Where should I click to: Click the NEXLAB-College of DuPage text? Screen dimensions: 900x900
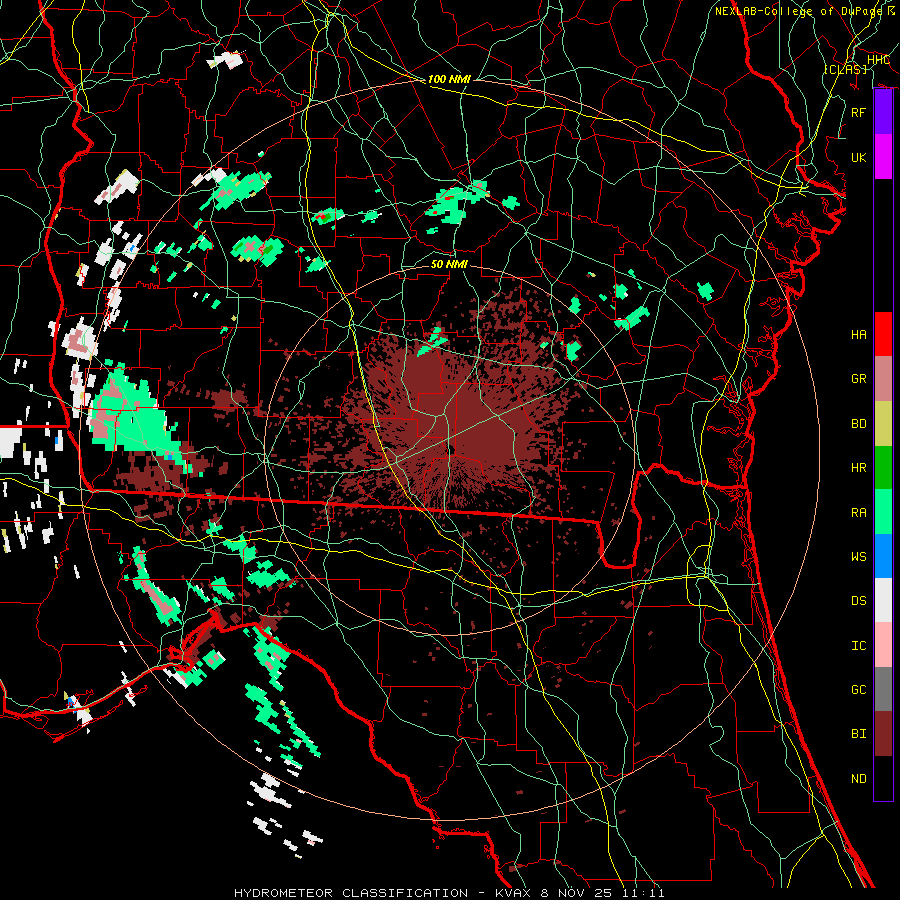798,11
